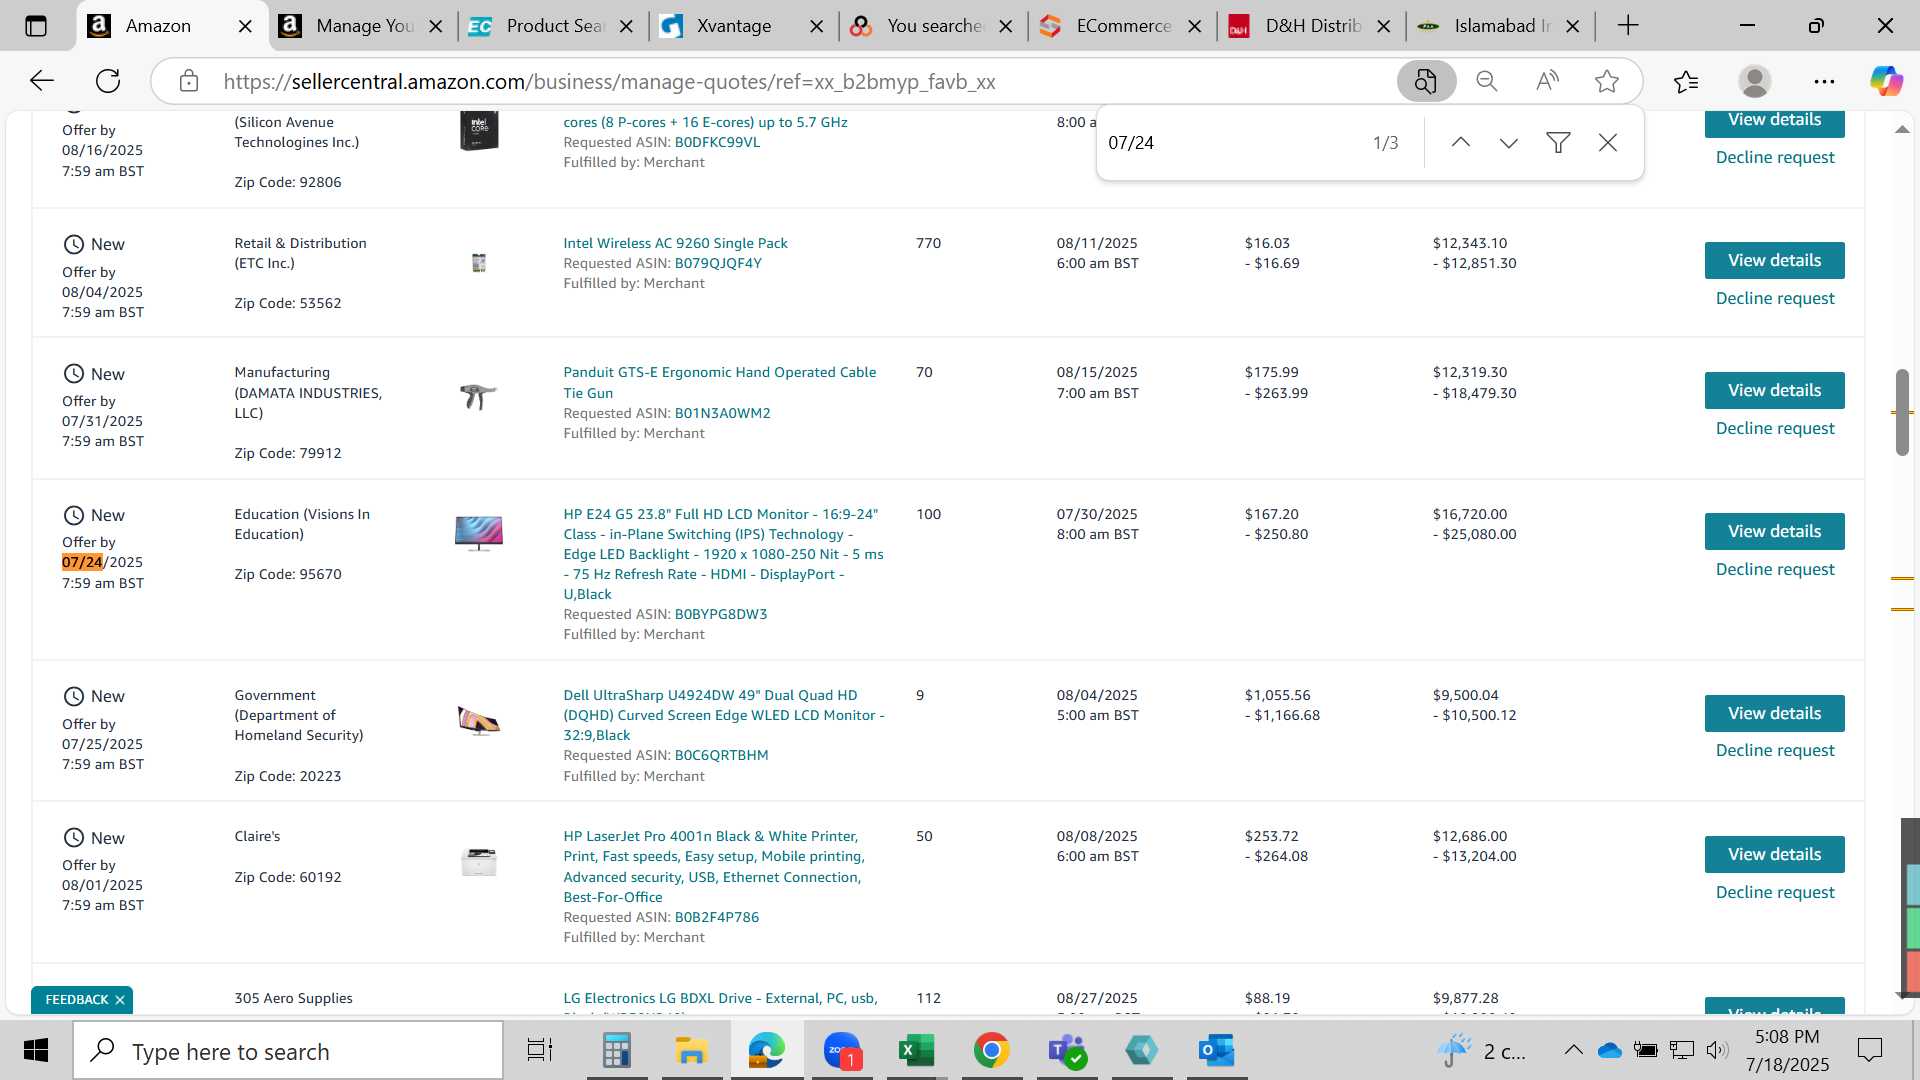
Task: Open the volume control in tray
Action: (x=1717, y=1050)
